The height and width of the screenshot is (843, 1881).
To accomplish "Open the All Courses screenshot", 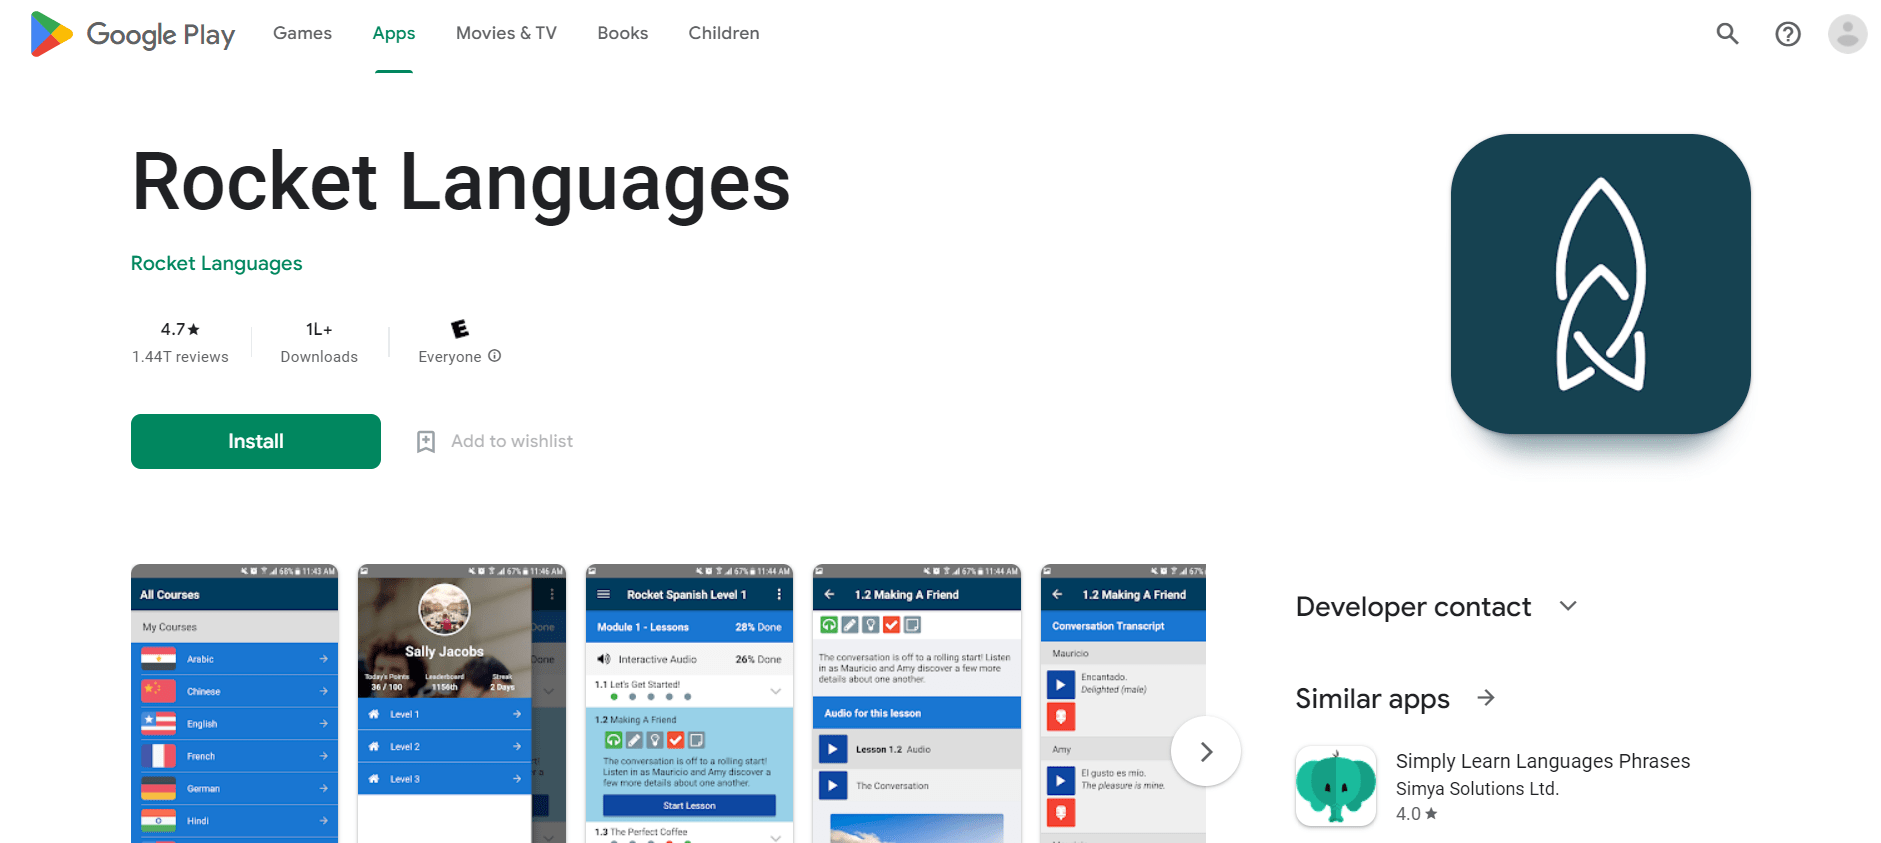I will tap(235, 703).
